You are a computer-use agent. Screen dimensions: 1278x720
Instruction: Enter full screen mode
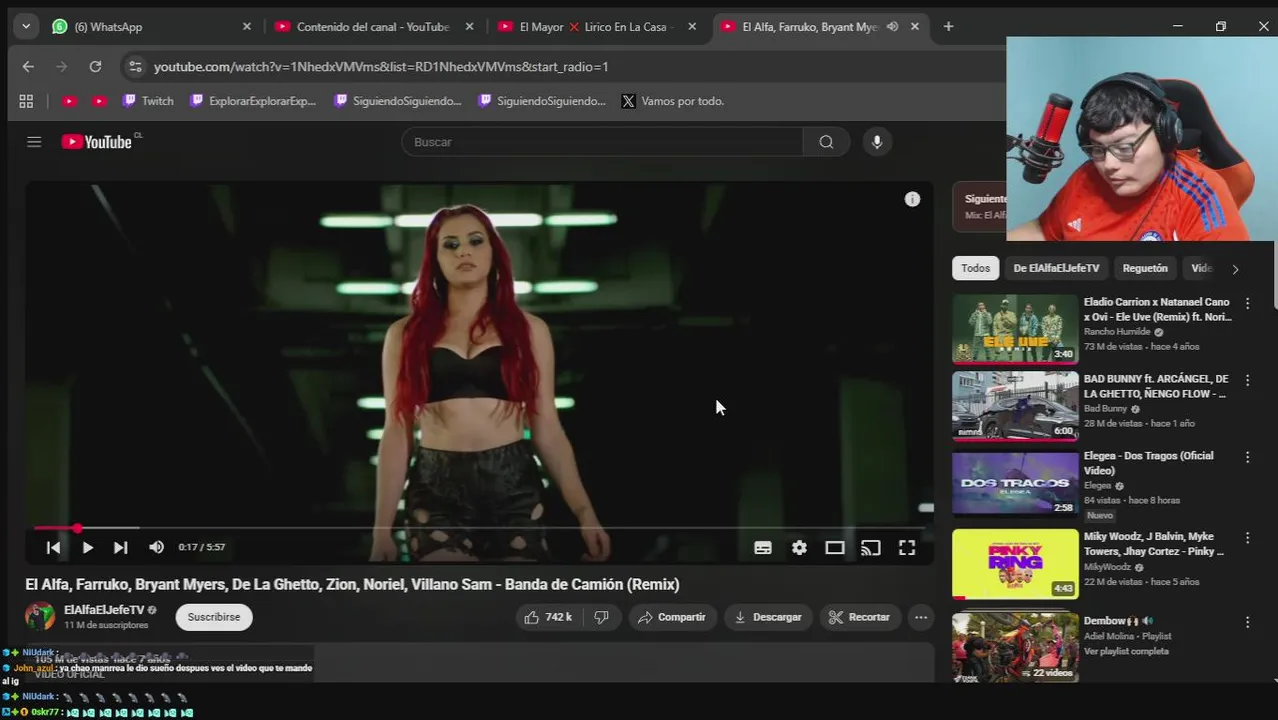point(907,547)
